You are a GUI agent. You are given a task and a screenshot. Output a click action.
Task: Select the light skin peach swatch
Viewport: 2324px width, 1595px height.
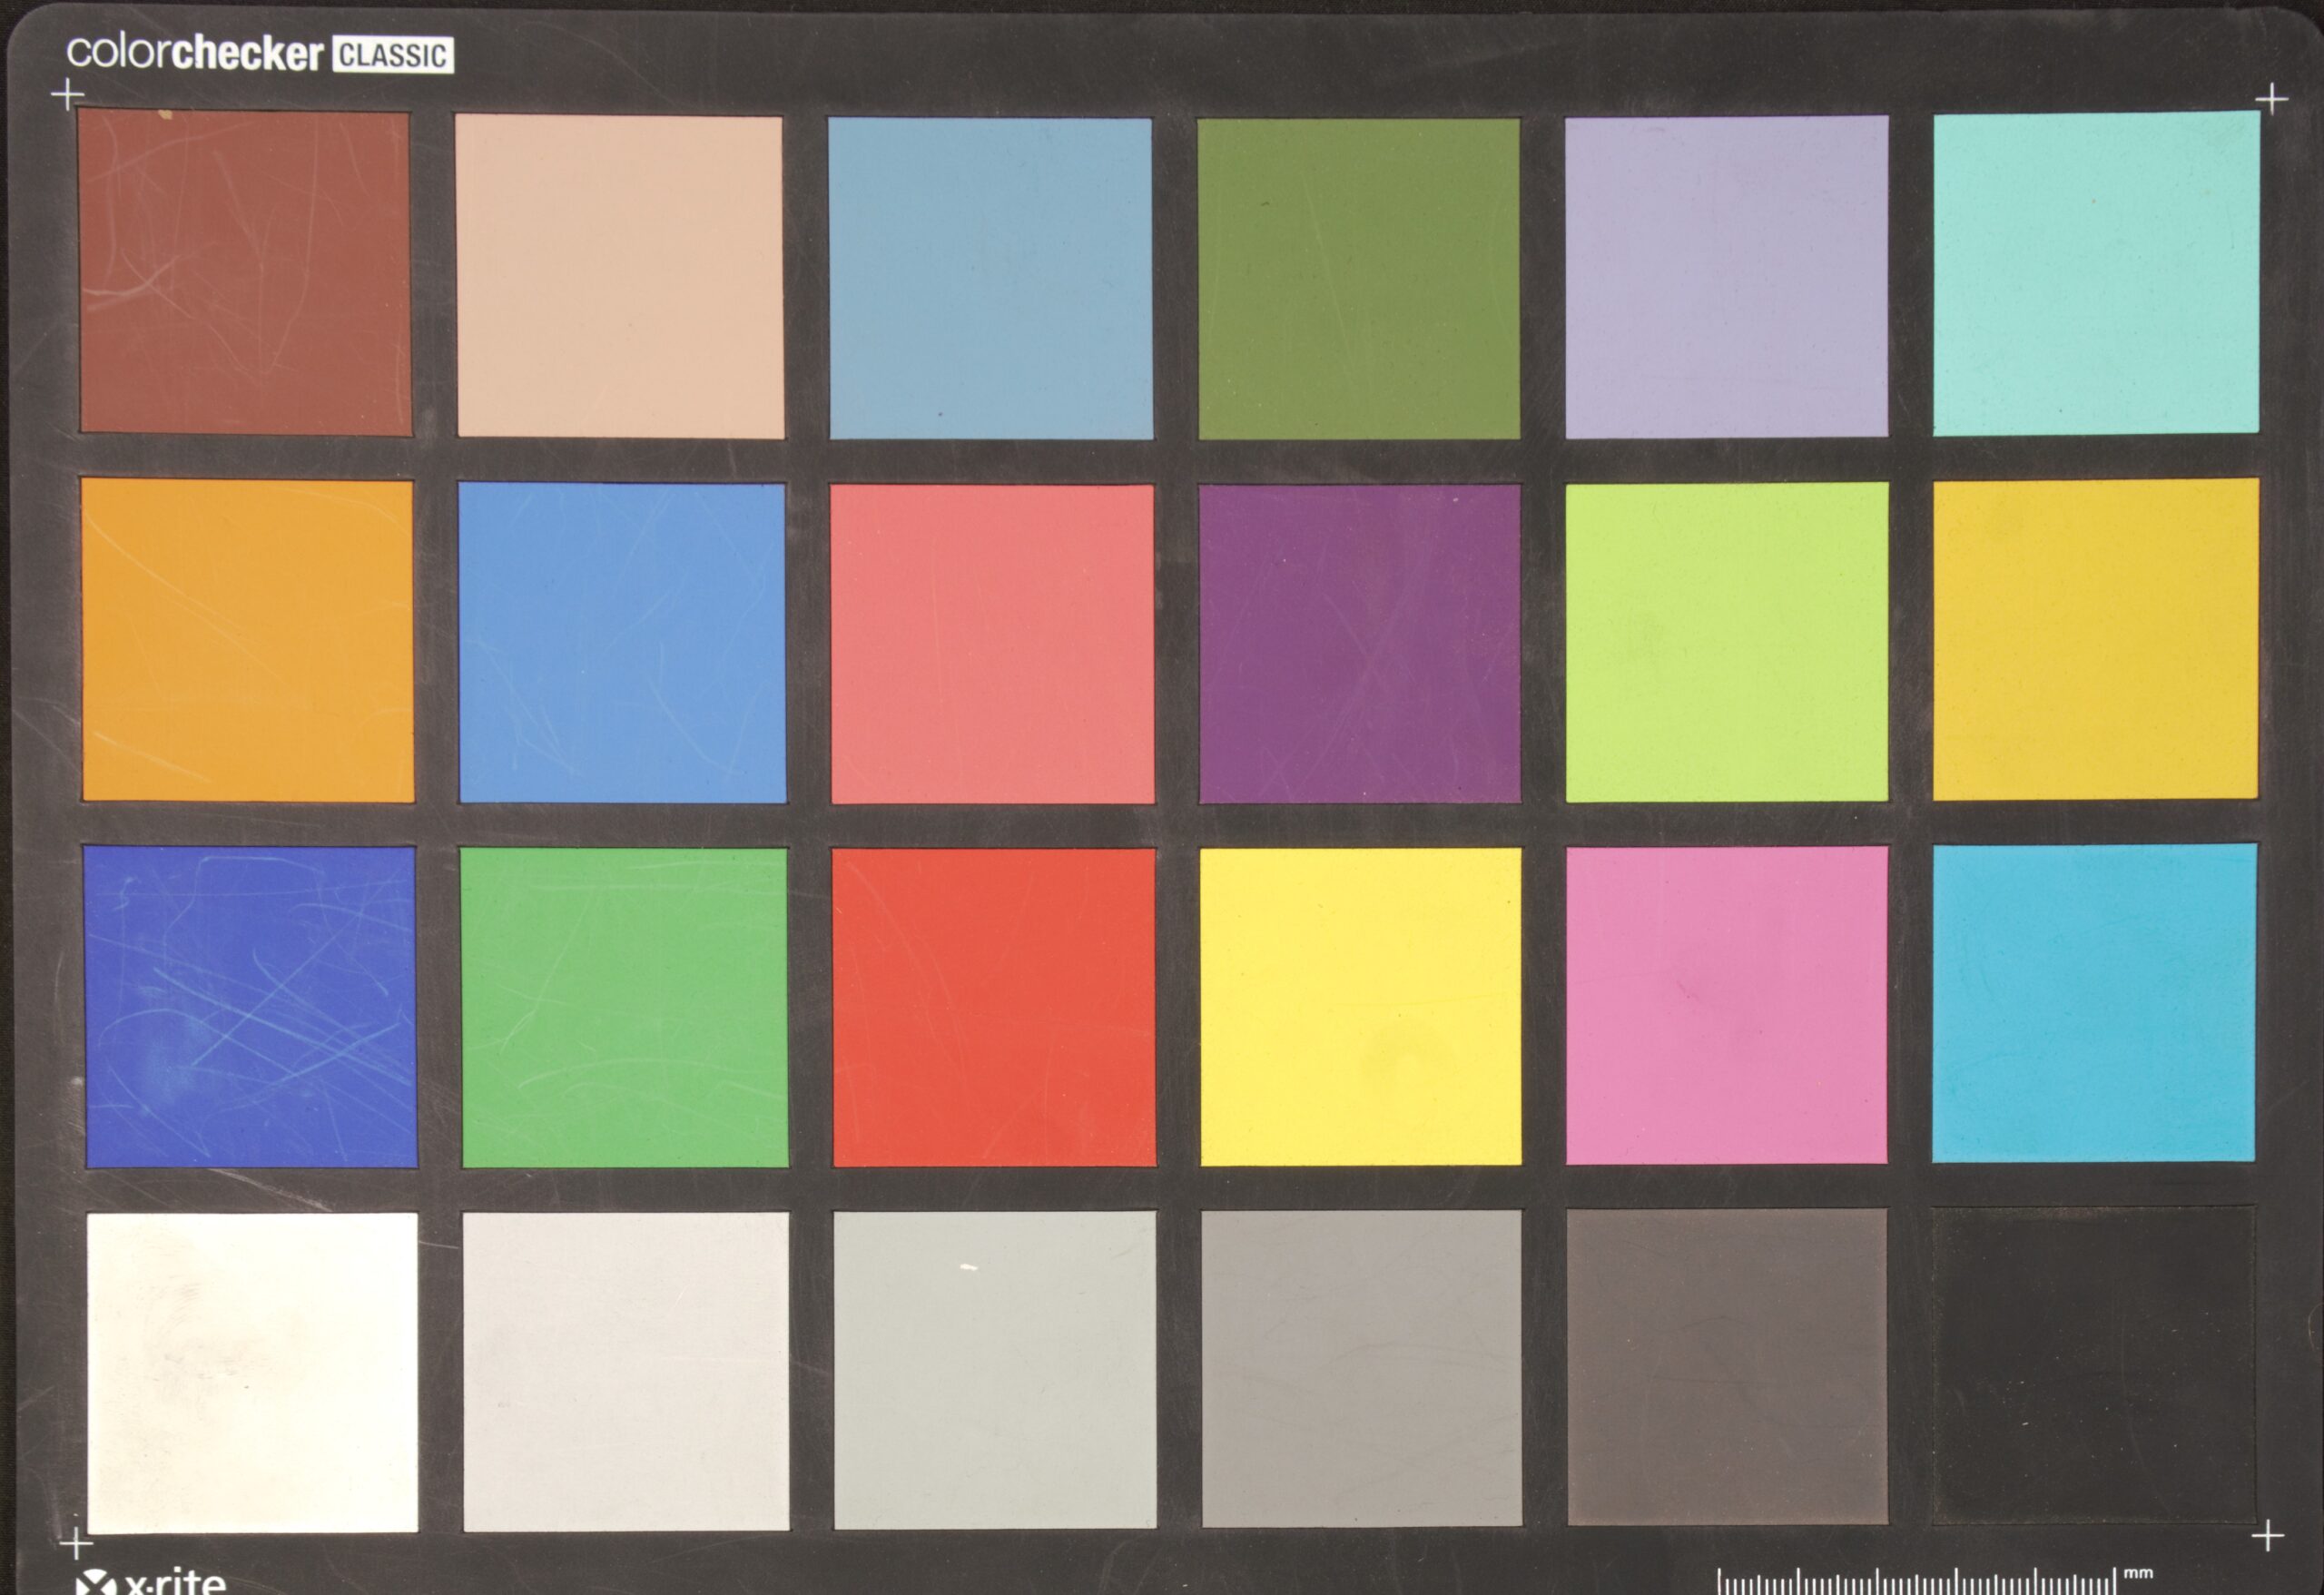620,276
